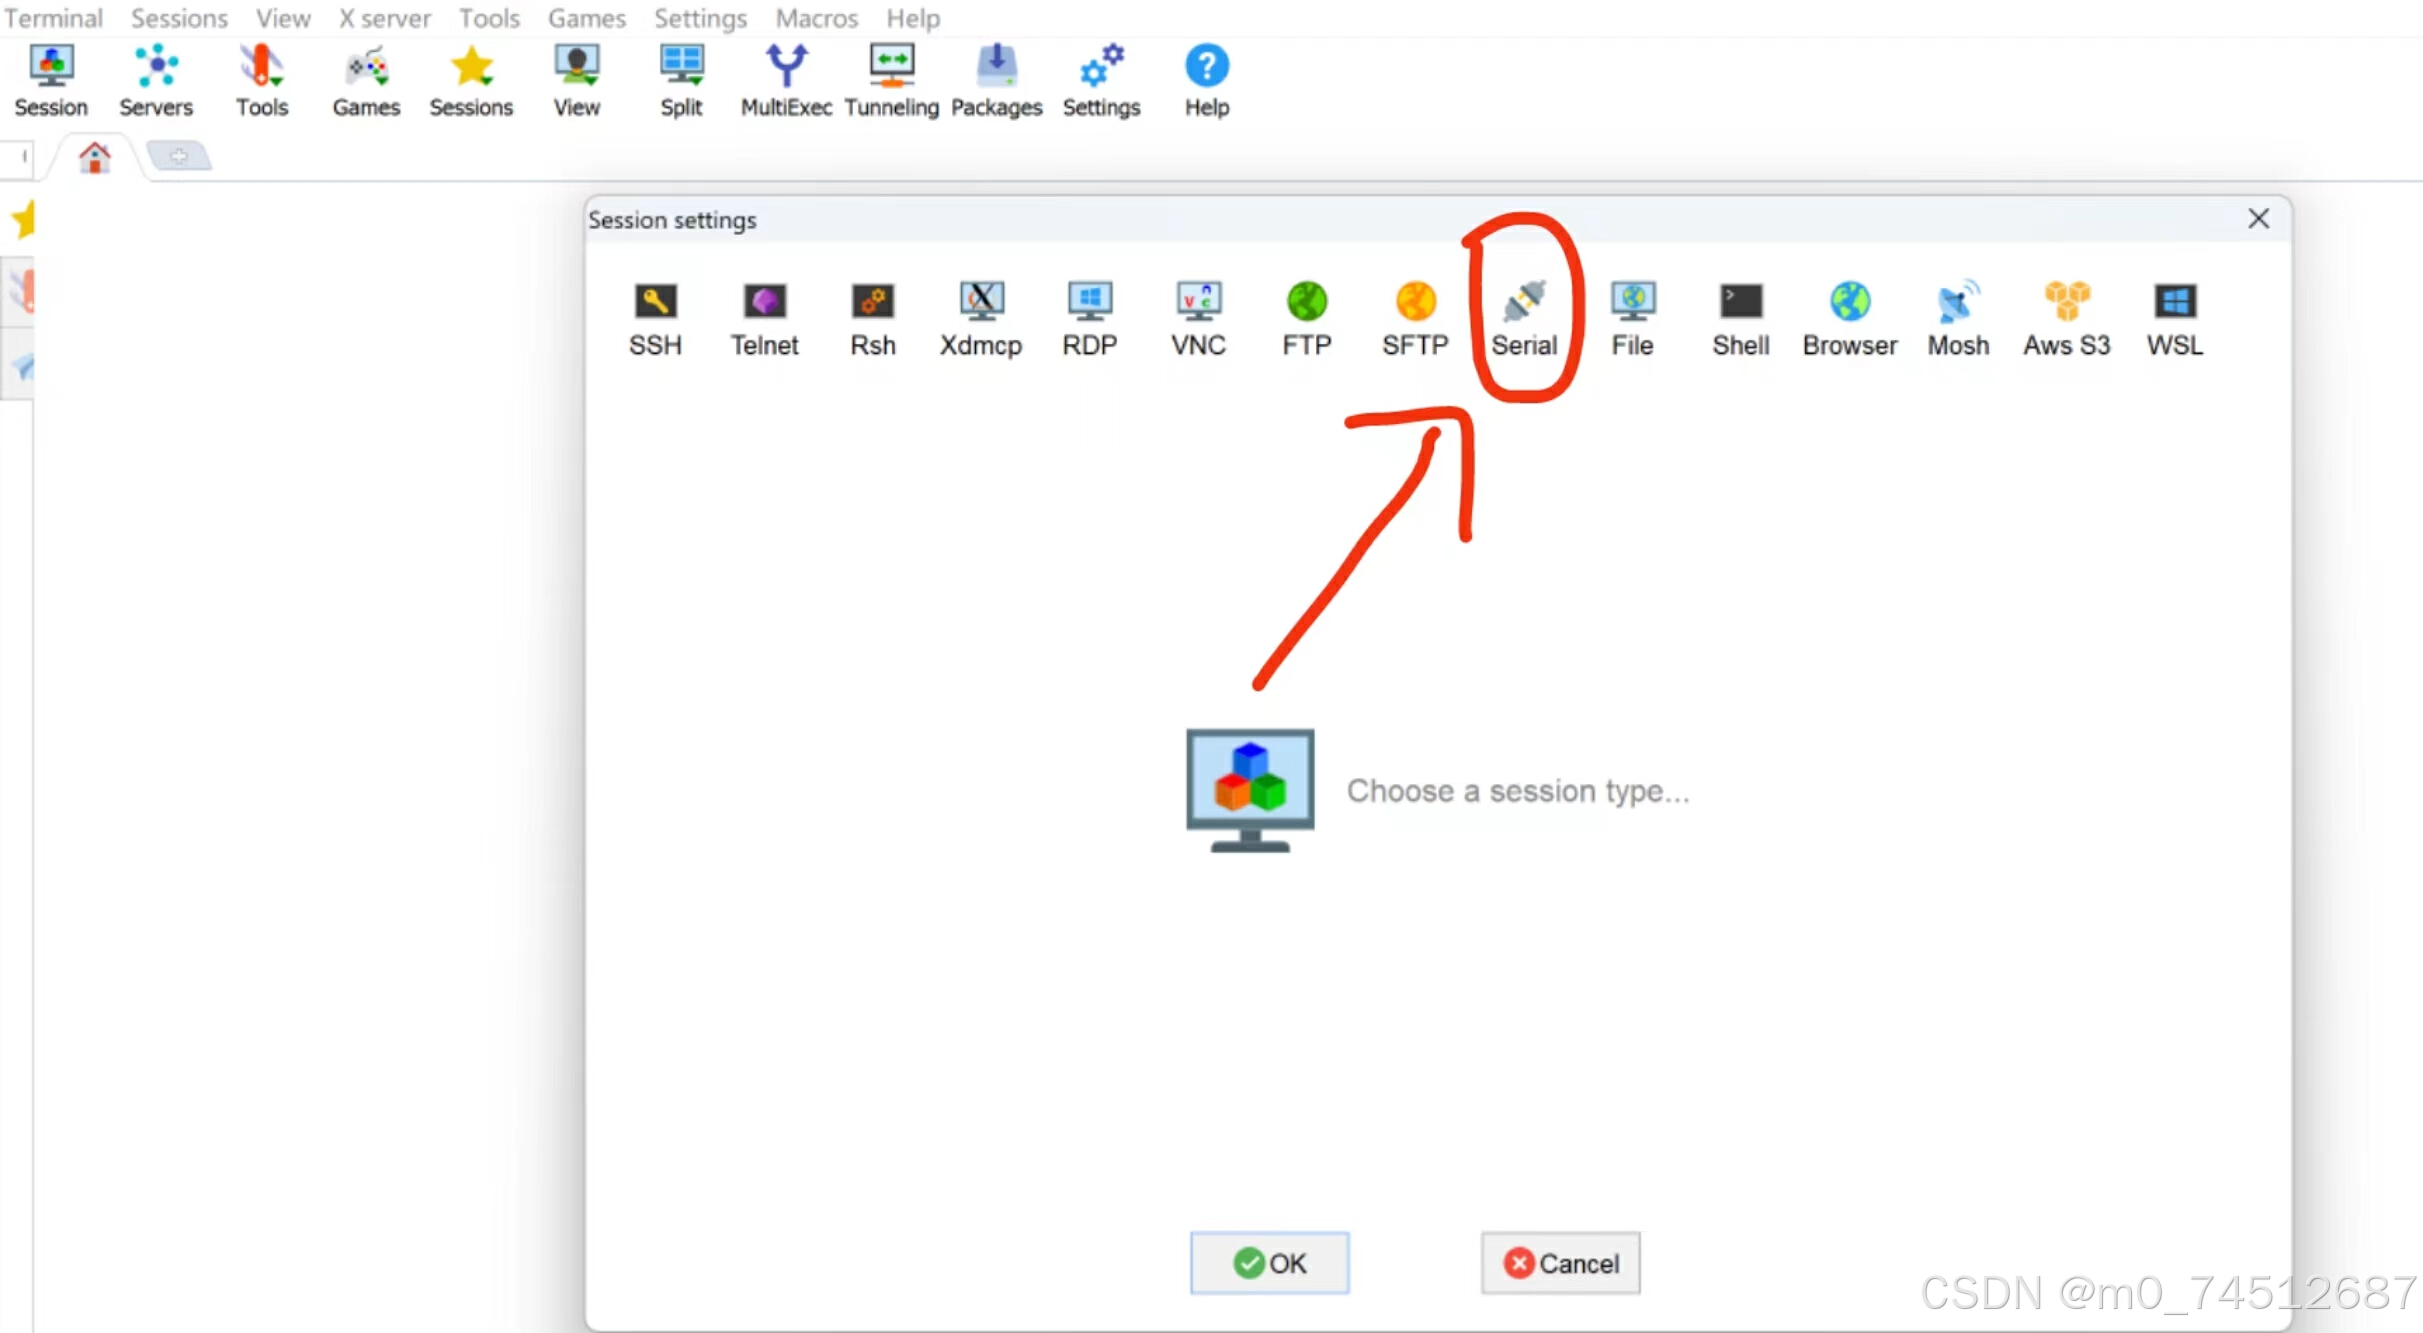This screenshot has height=1333, width=2423.
Task: Open the MultiExec toolbar tool
Action: point(786,82)
